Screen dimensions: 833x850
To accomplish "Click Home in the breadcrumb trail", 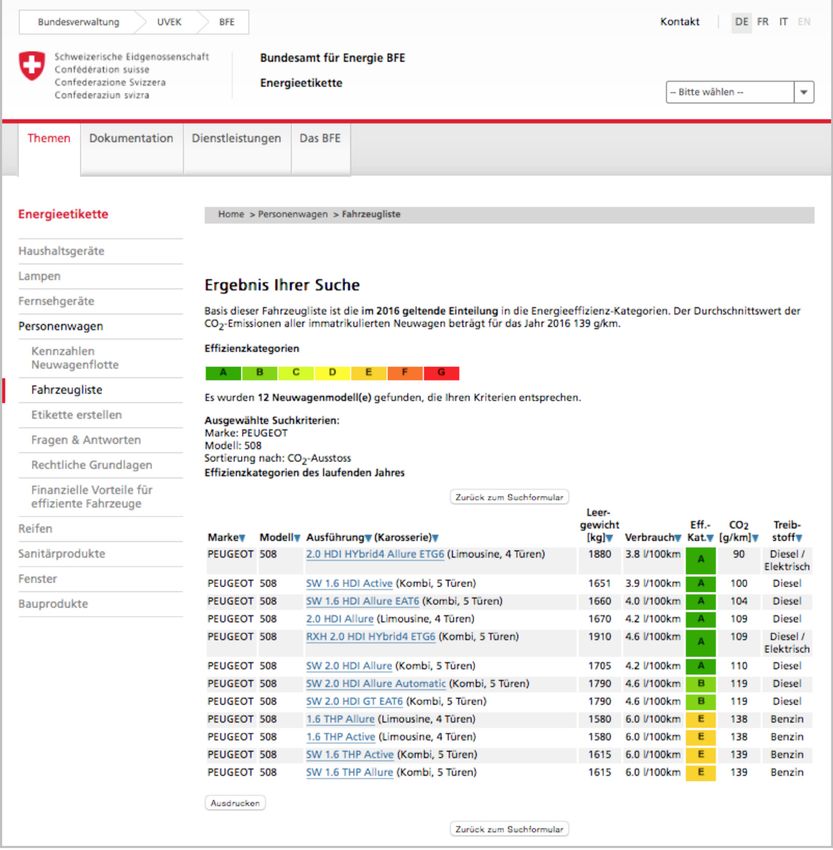I will 231,214.
